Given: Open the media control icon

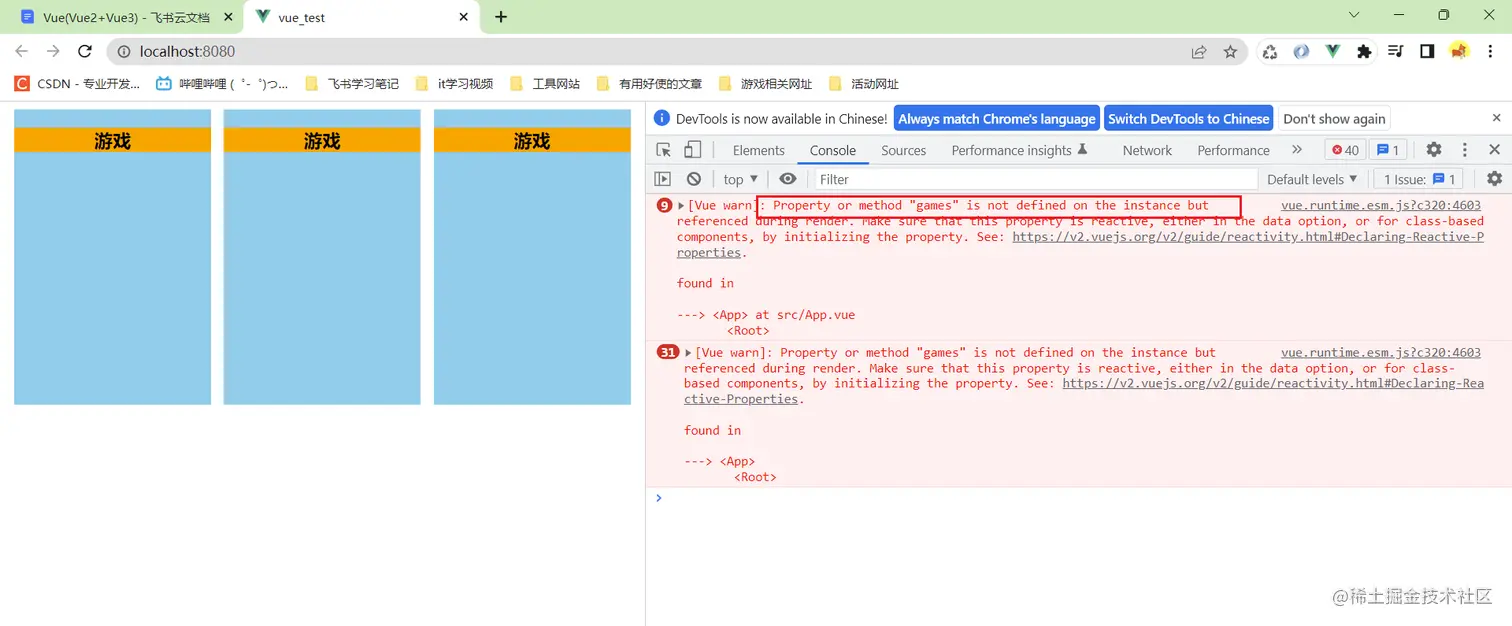Looking at the screenshot, I should coord(1396,52).
